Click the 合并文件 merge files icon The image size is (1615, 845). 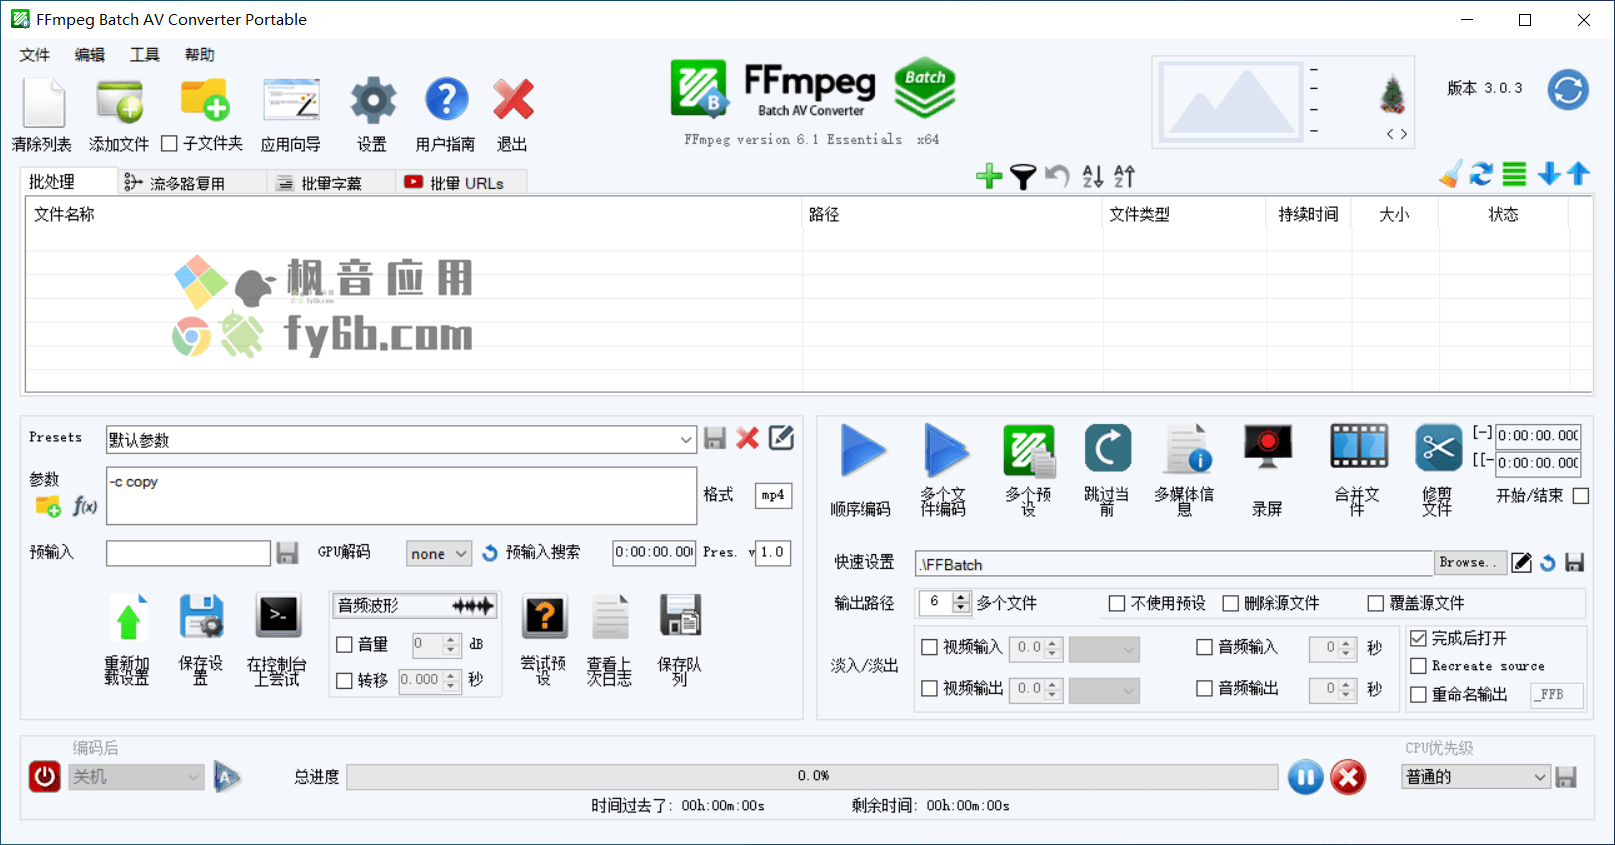pos(1359,446)
